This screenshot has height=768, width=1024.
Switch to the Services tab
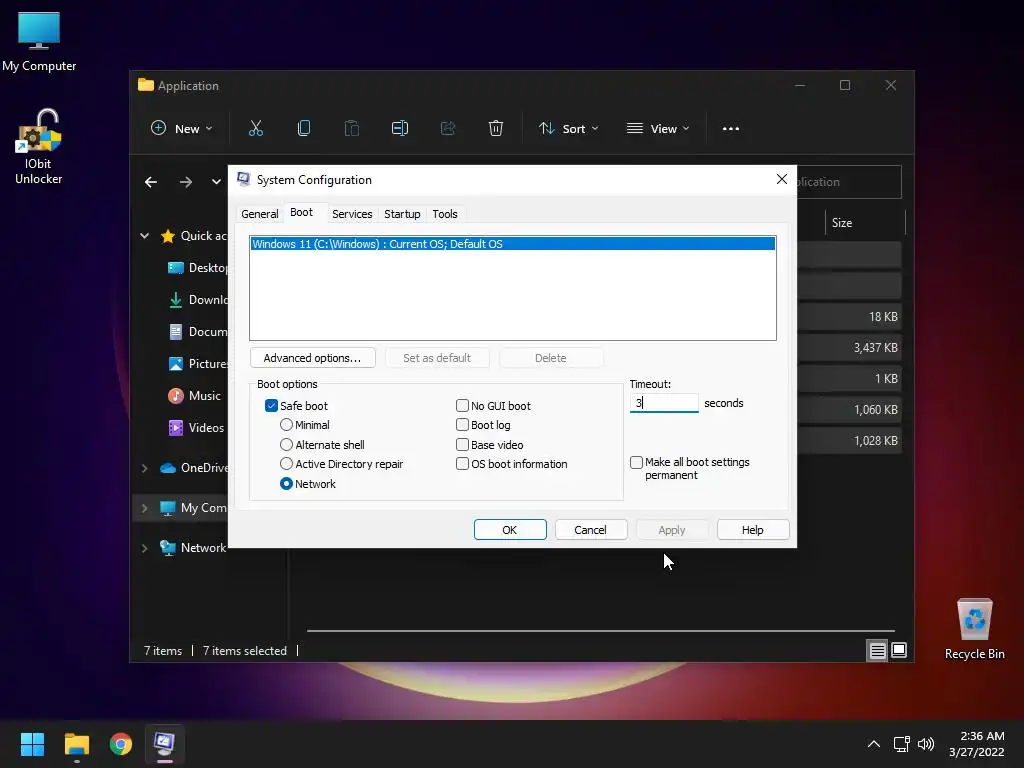(x=352, y=214)
